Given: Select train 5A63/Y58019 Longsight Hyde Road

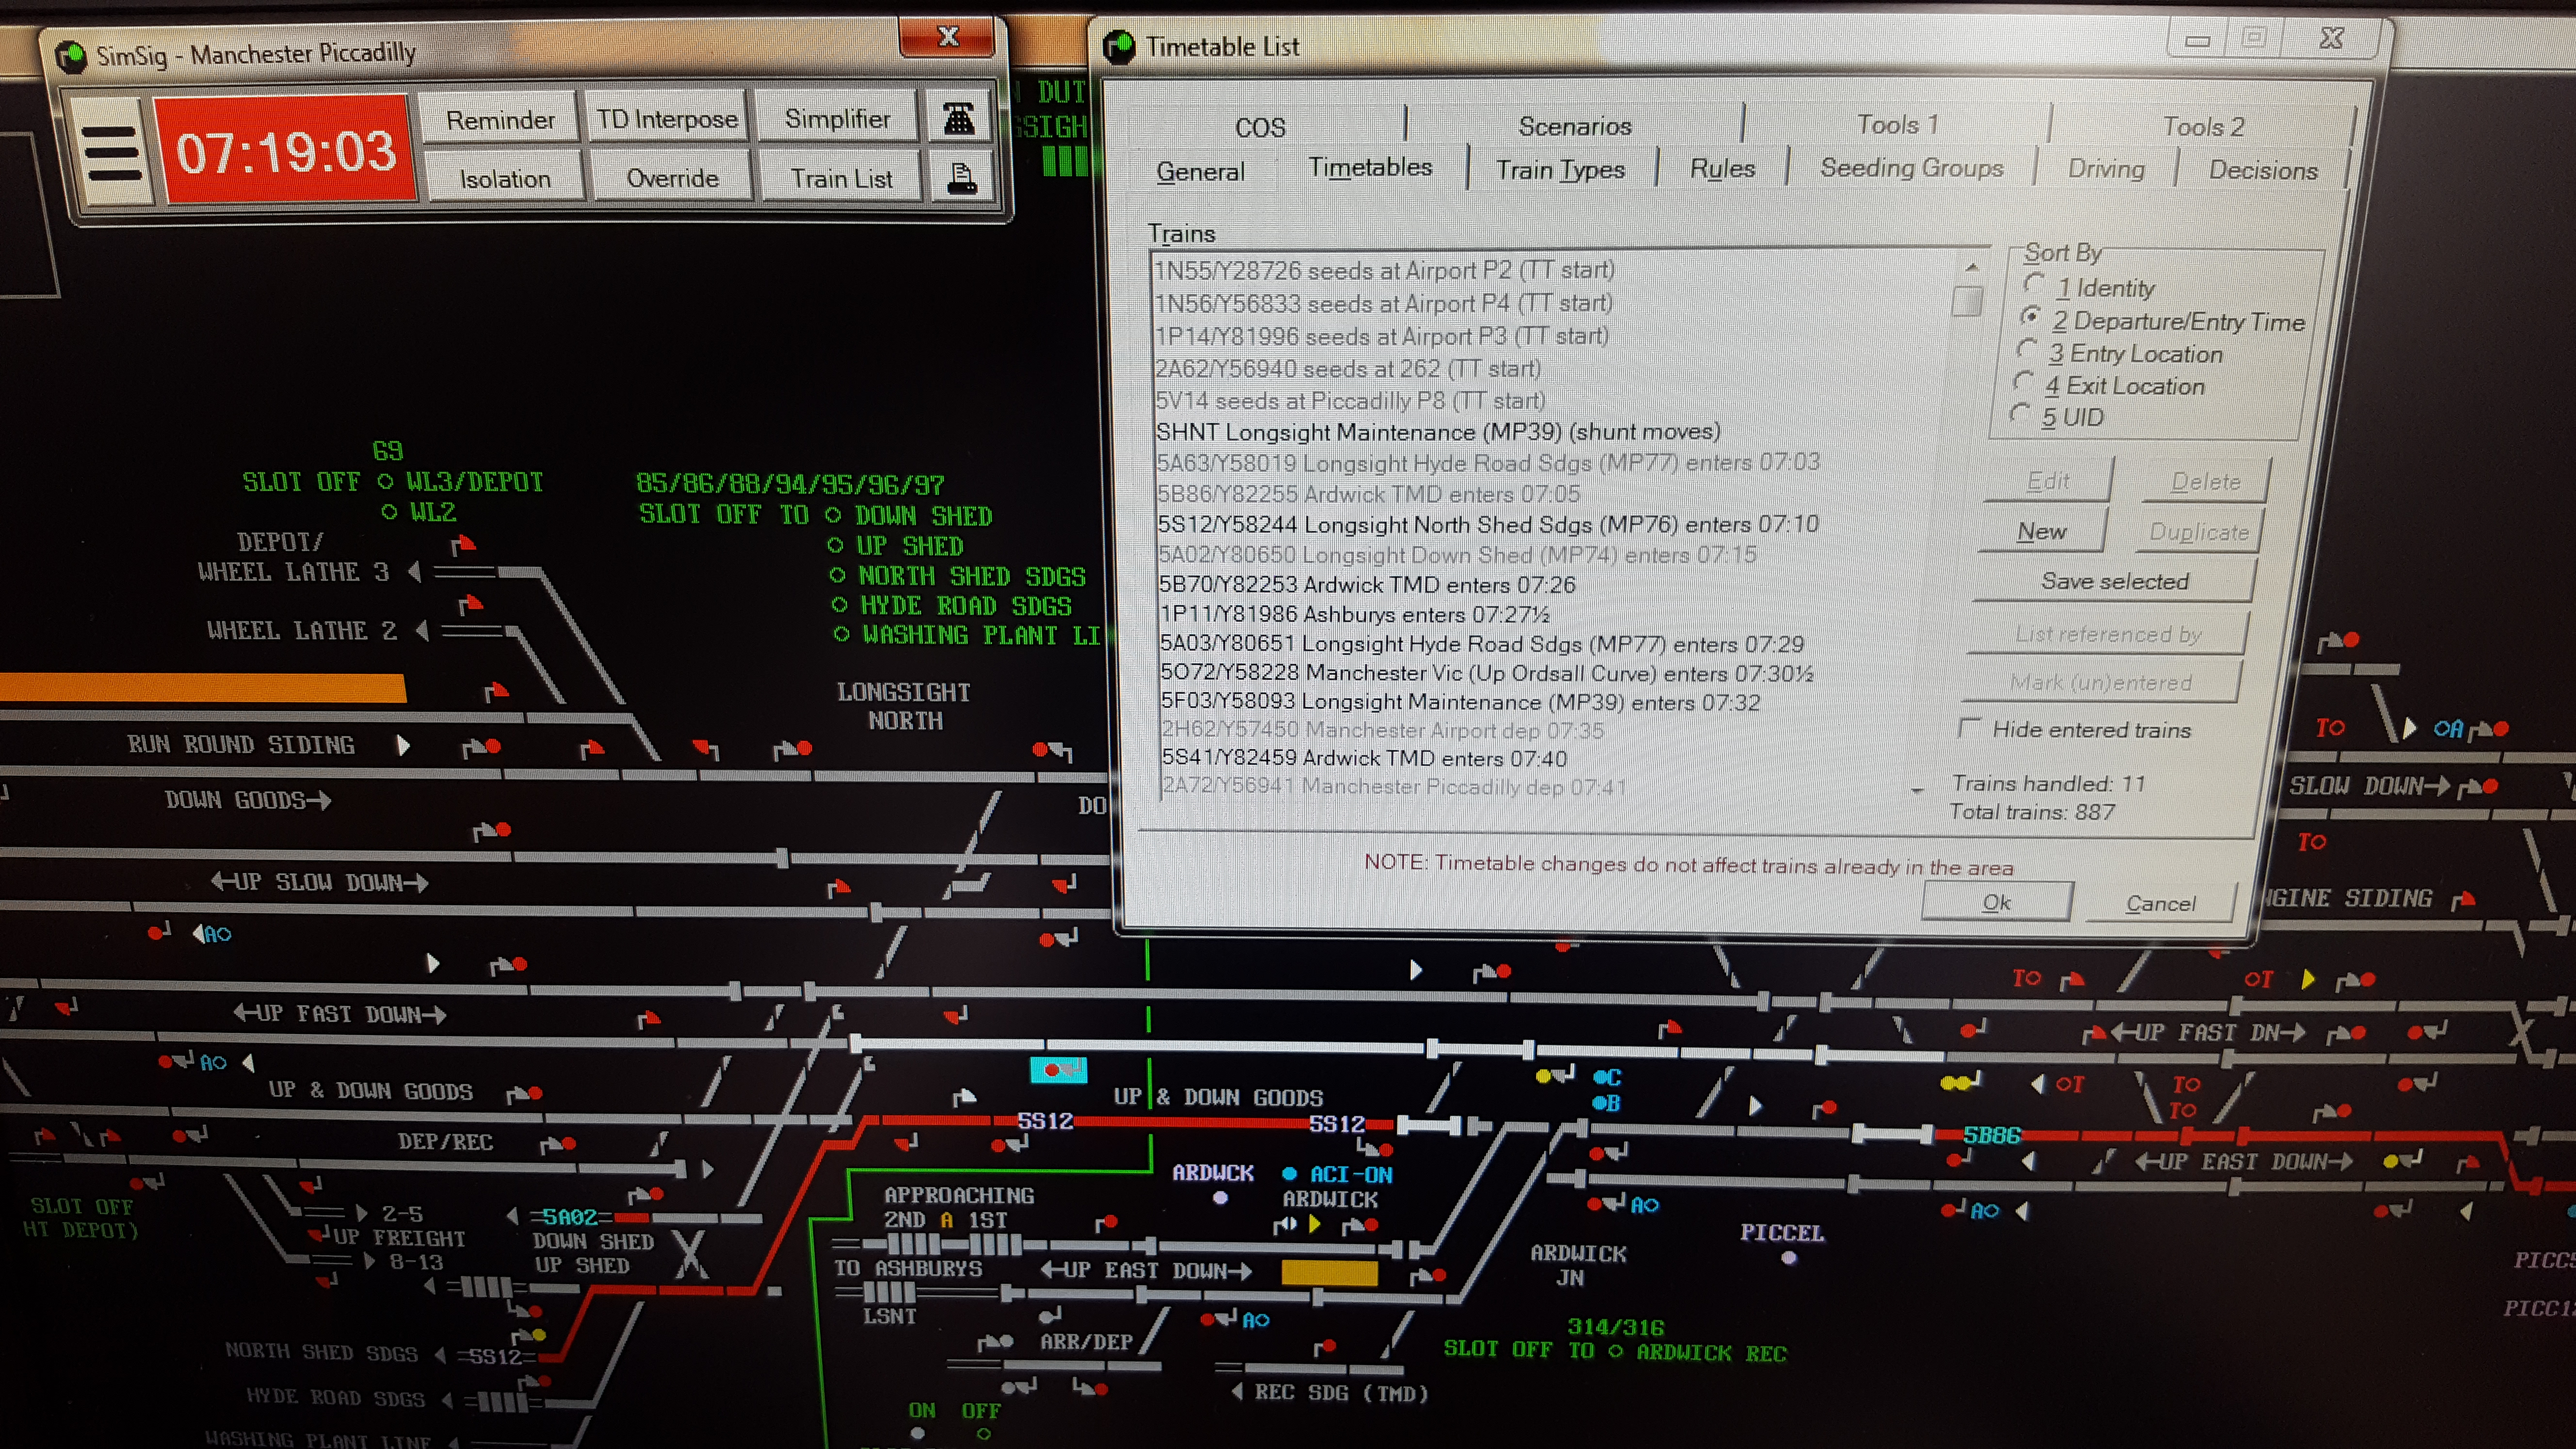Looking at the screenshot, I should coord(1488,462).
